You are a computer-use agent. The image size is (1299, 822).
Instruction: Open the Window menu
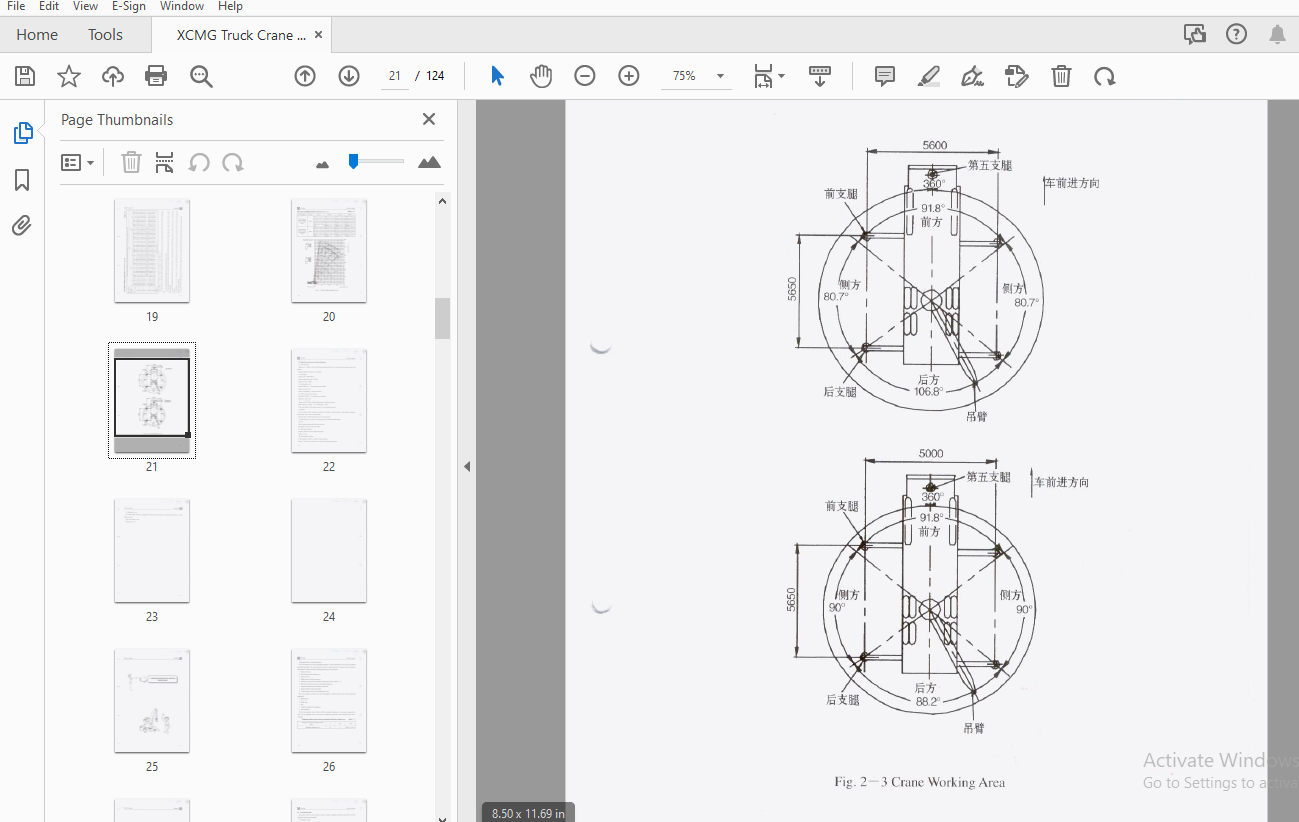coord(182,6)
